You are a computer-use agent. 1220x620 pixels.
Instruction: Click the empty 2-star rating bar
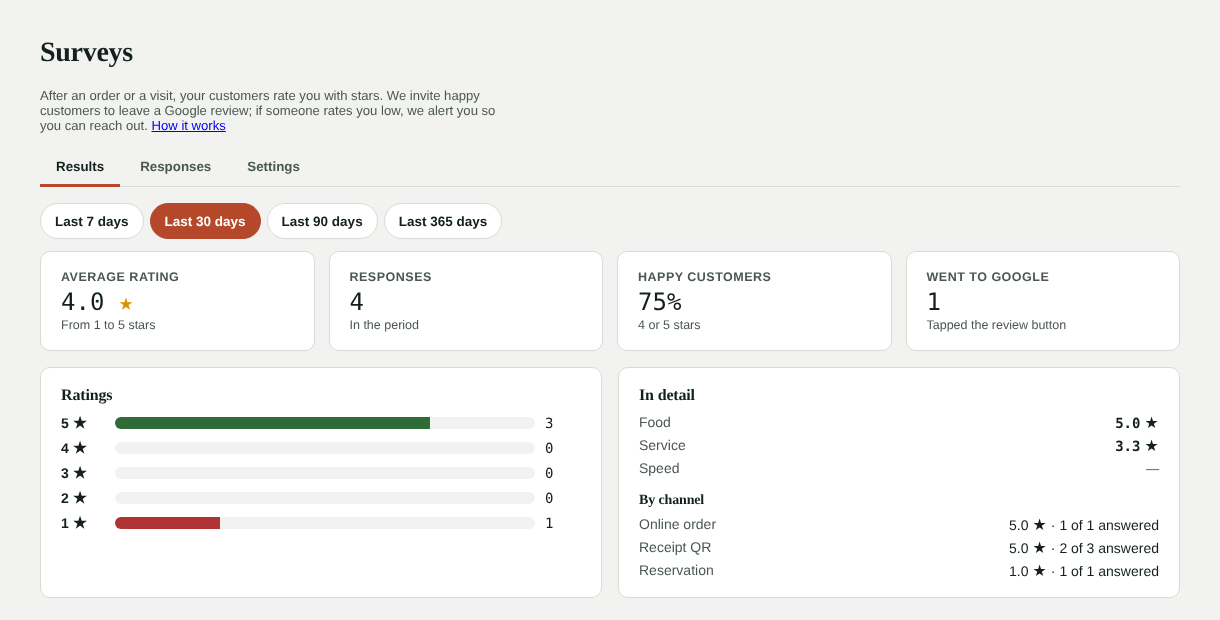pyautogui.click(x=325, y=498)
